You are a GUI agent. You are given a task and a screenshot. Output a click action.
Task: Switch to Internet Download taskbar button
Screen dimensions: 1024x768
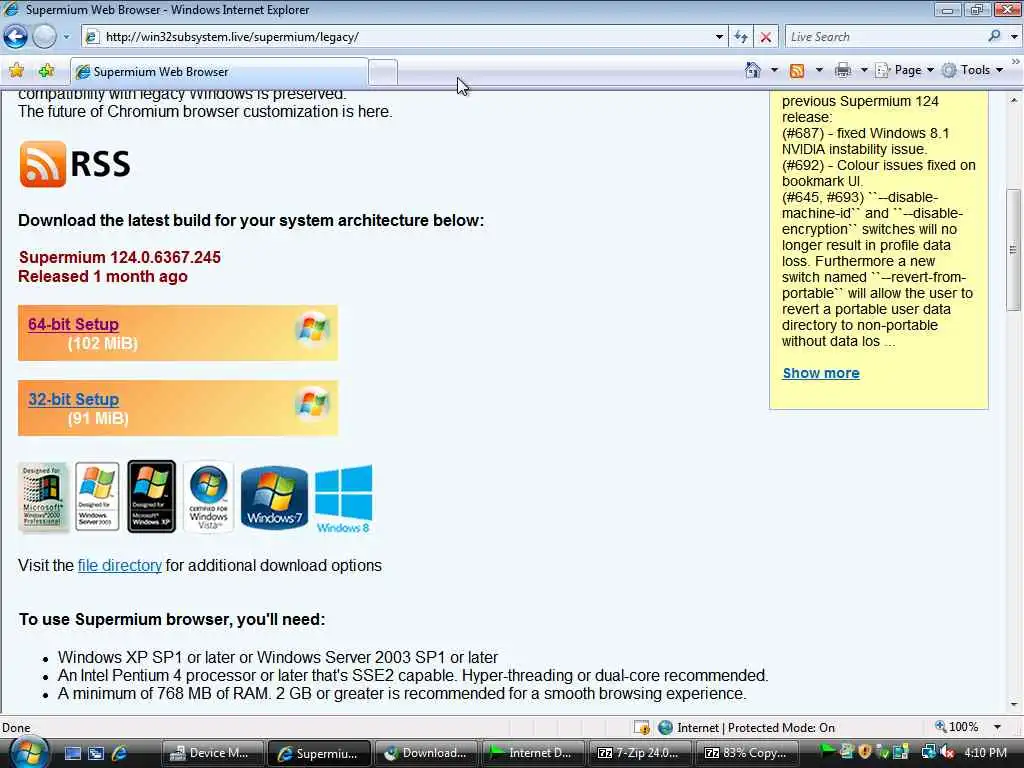tap(532, 753)
